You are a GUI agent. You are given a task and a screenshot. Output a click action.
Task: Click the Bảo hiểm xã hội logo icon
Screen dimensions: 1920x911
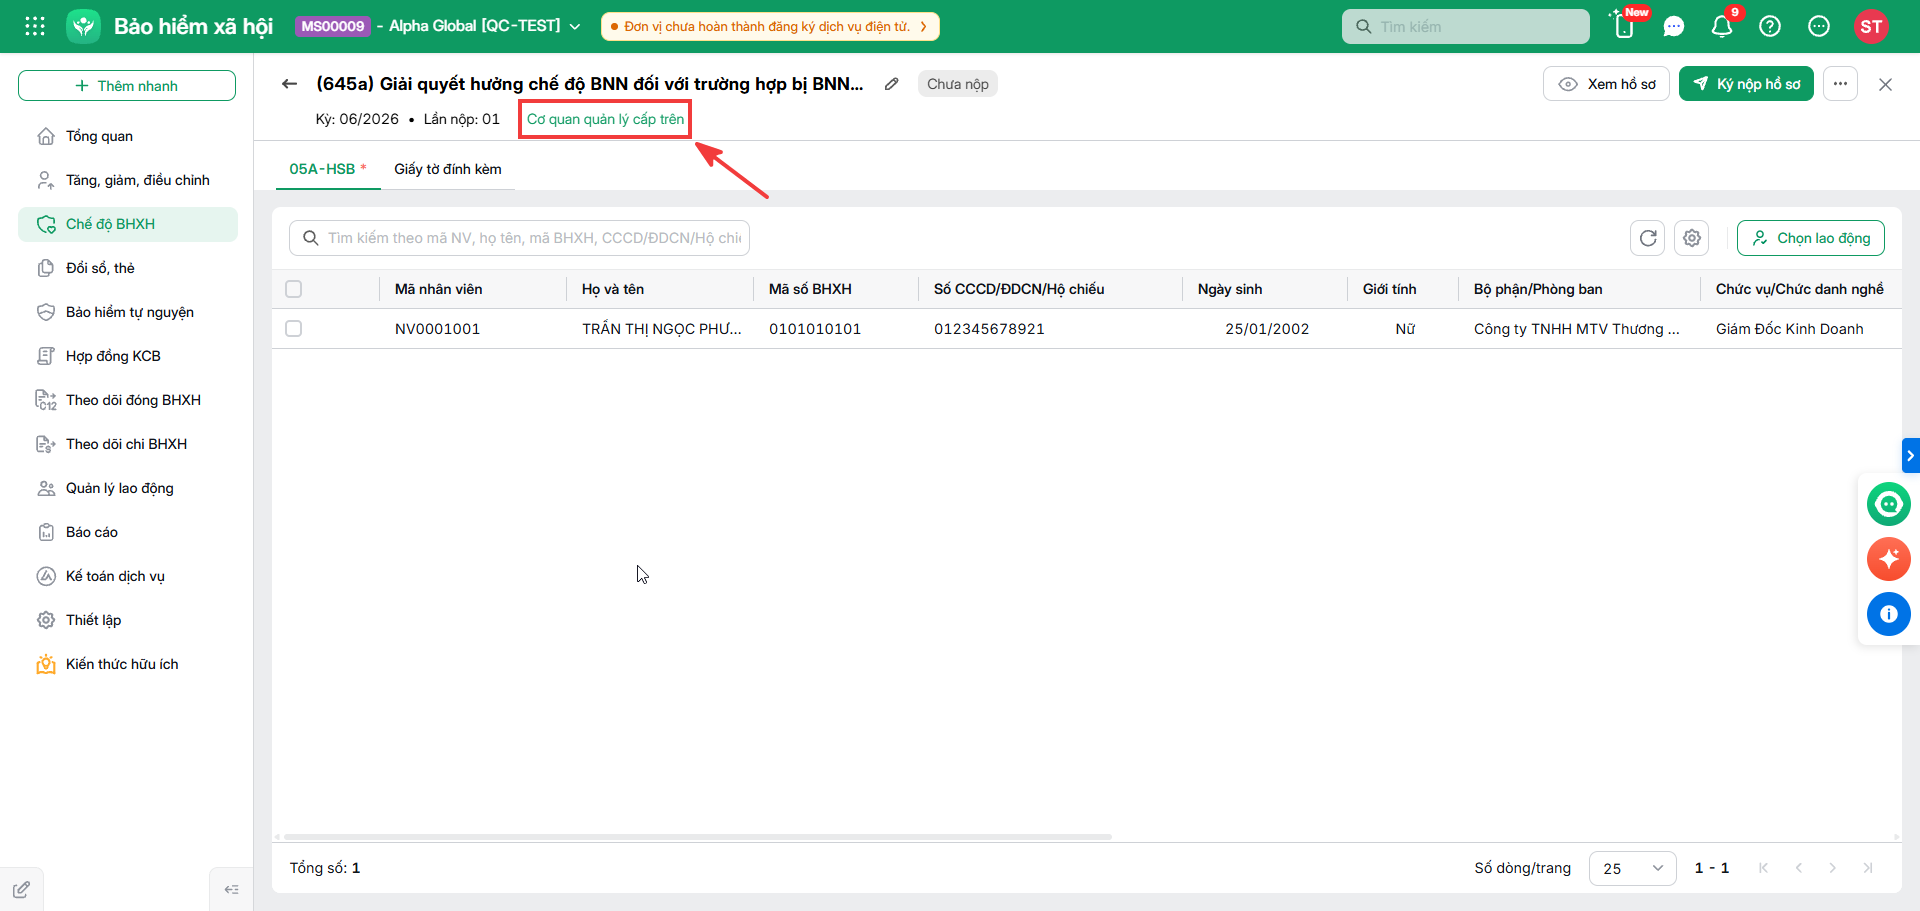(83, 26)
